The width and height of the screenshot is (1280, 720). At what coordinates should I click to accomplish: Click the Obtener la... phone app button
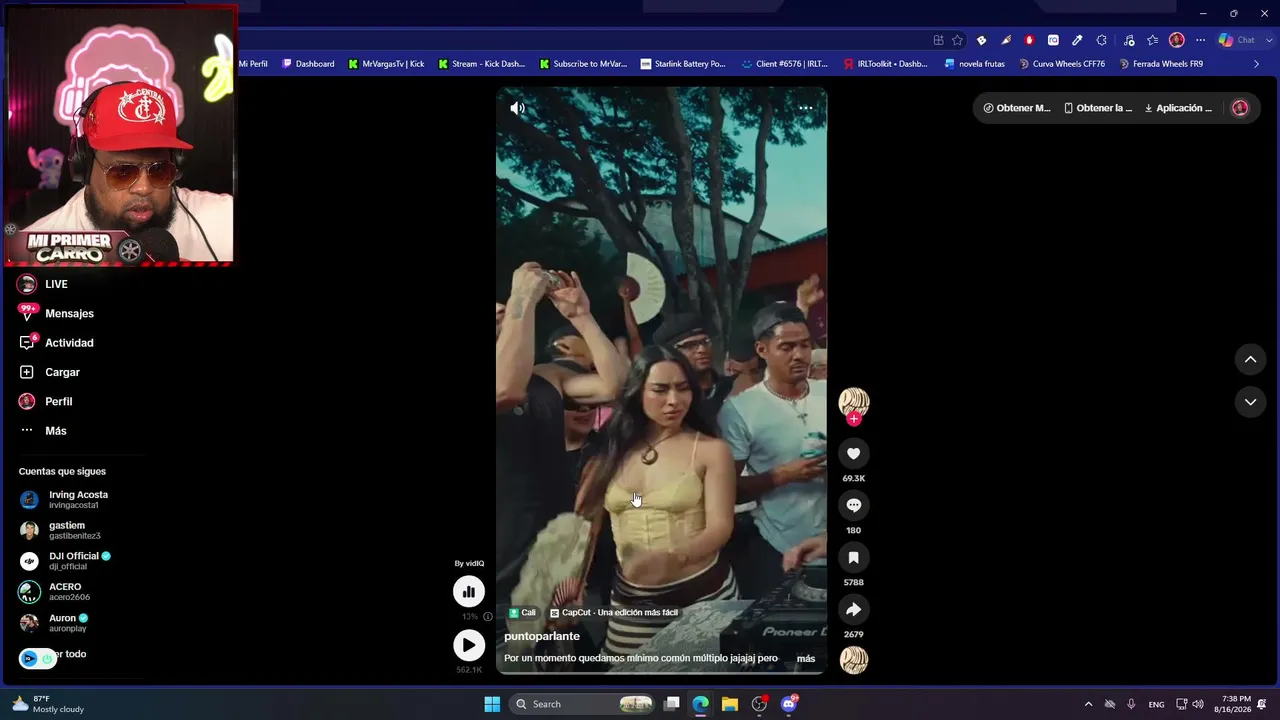pos(1098,108)
